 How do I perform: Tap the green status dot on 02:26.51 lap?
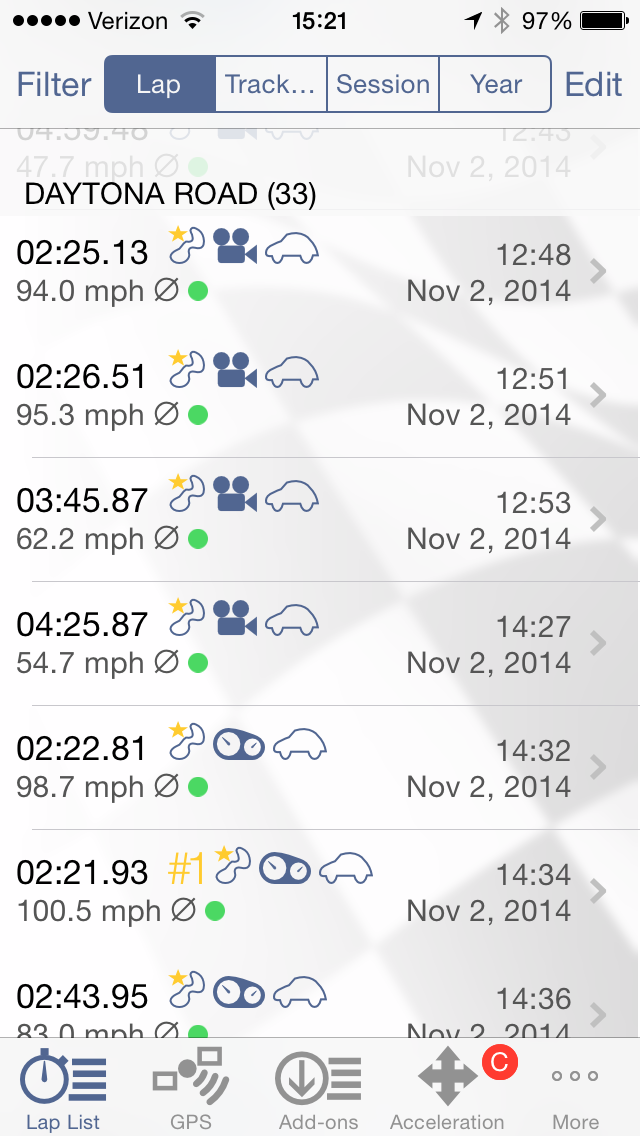click(198, 415)
